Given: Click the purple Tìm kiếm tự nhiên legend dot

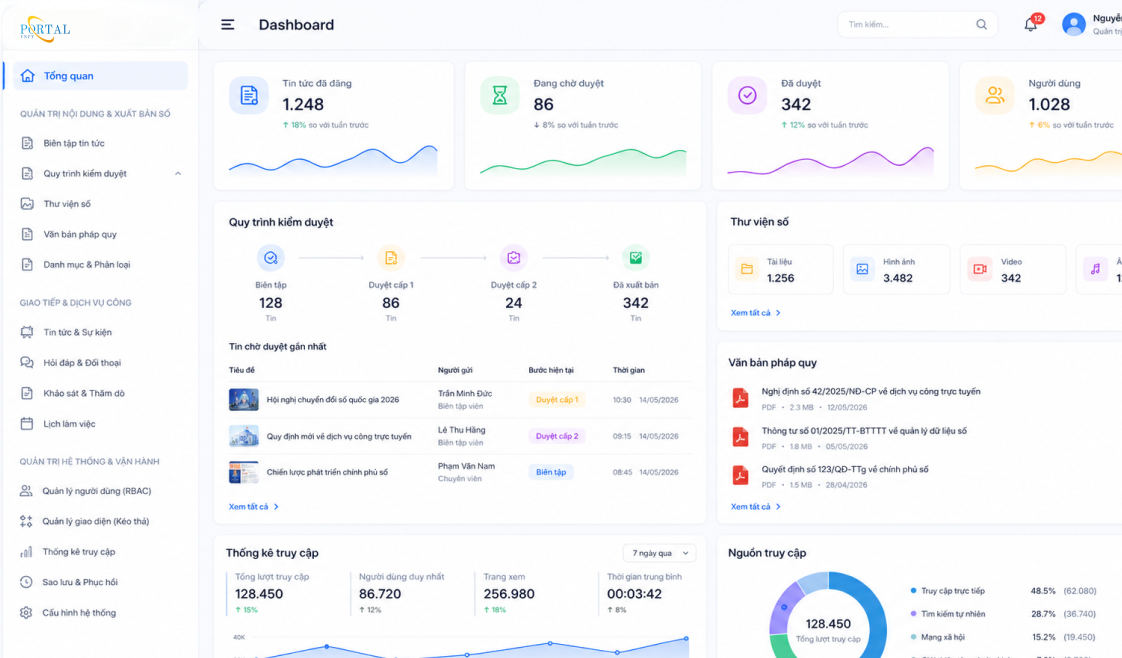Looking at the screenshot, I should [x=913, y=614].
